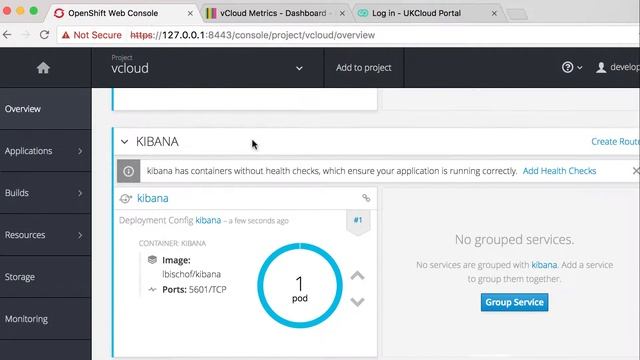Click the 1 pod donut chart
640x360 pixels.
300,286
